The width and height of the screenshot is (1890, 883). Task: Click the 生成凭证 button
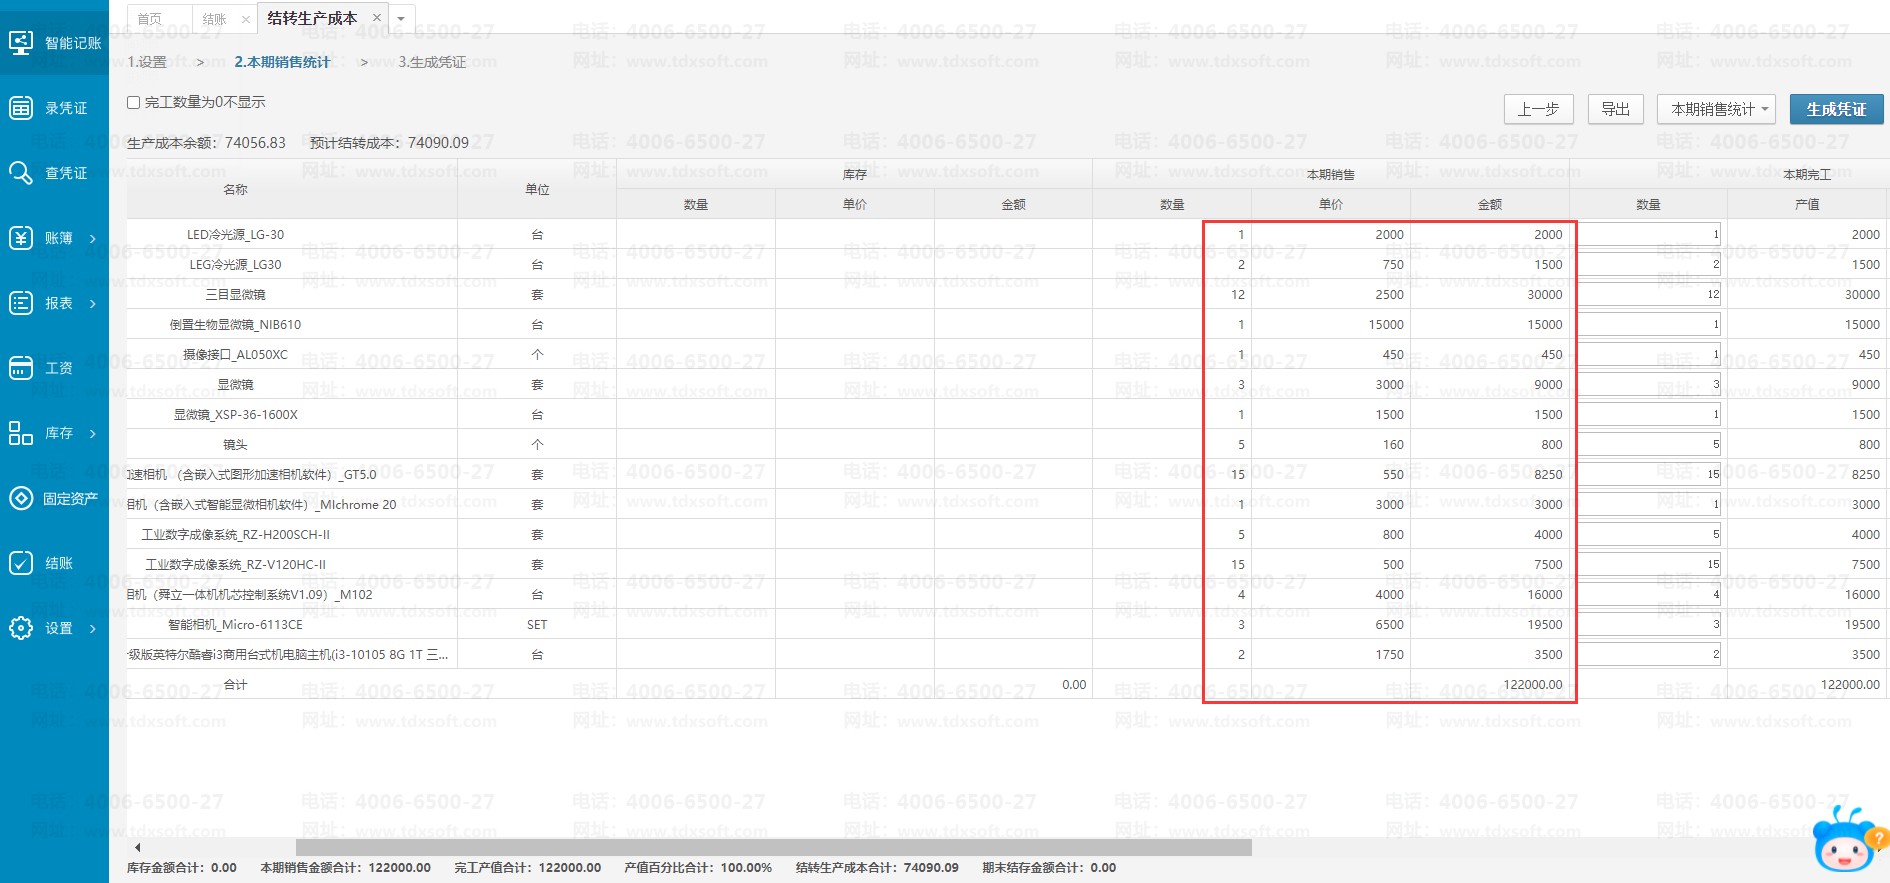[x=1836, y=109]
